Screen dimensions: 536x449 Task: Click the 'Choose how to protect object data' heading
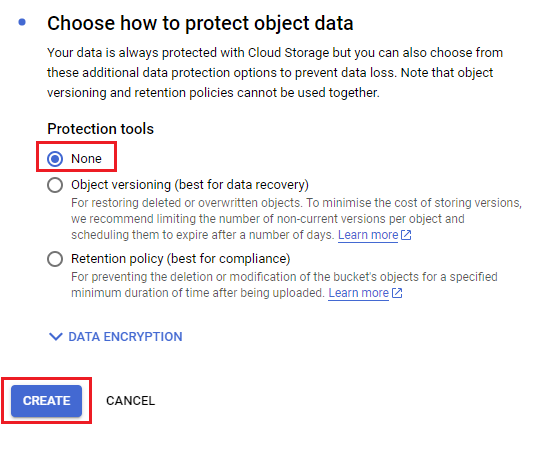click(x=200, y=24)
